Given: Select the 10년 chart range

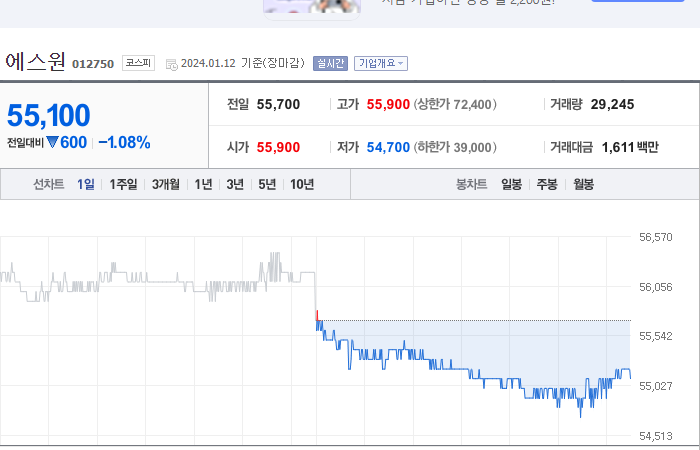Looking at the screenshot, I should pos(302,184).
